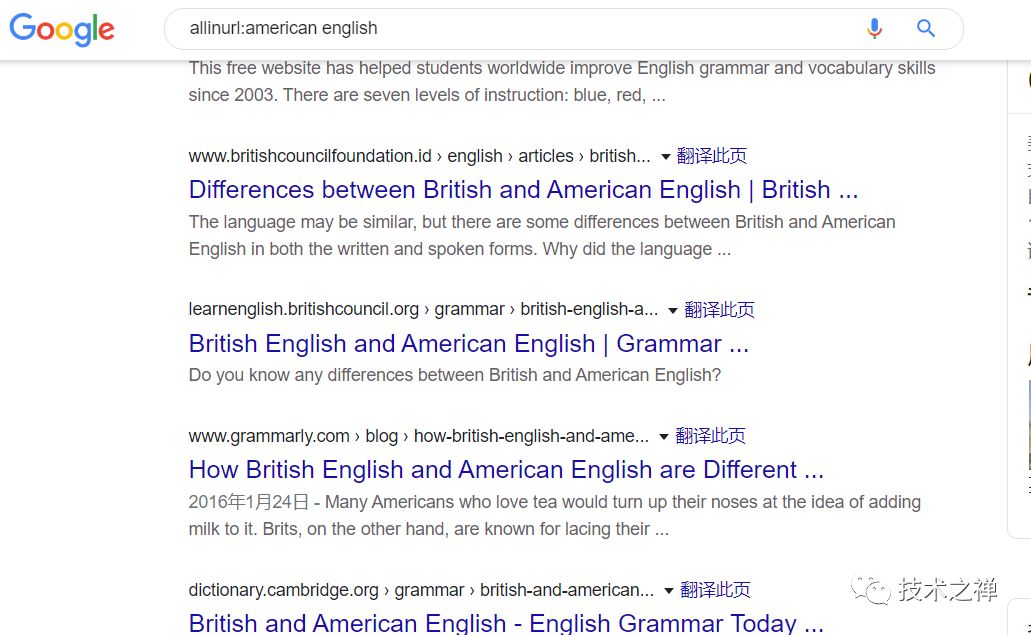Expand dropdown arrow beside britishcouncilfoundation.id URL
Viewport: 1031px width, 635px height.
(666, 157)
